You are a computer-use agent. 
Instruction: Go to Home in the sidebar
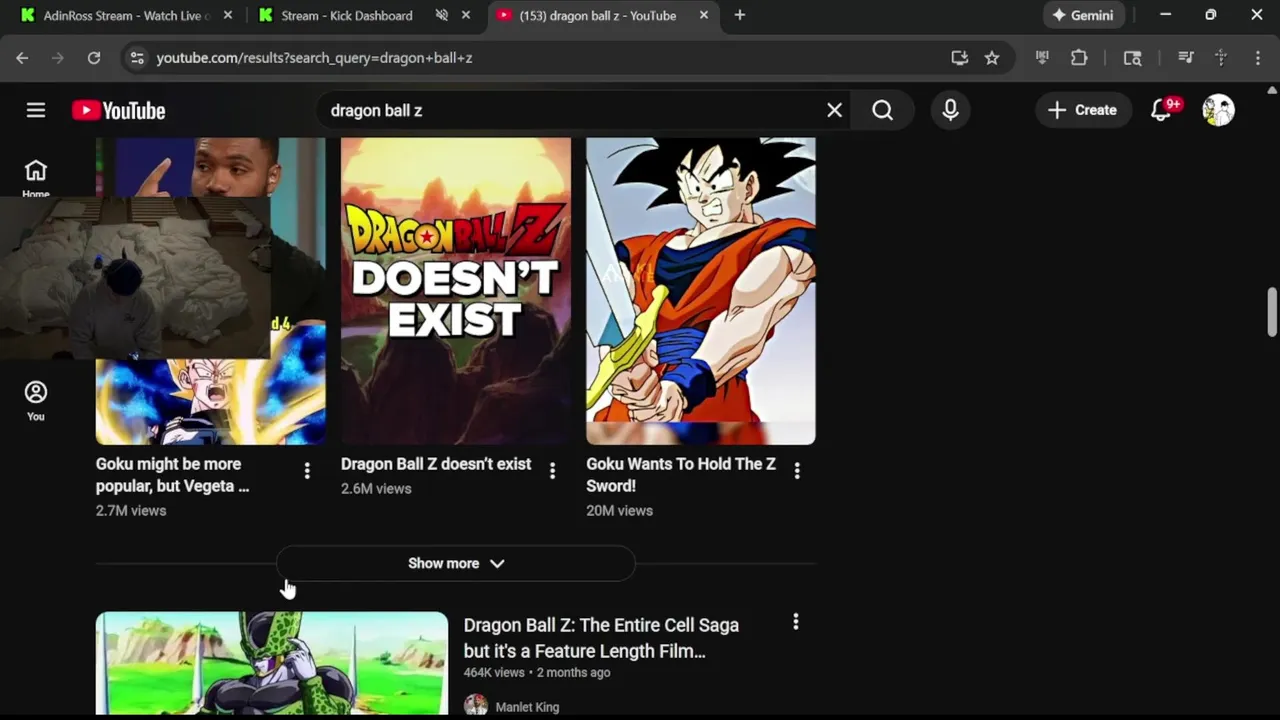coord(36,178)
